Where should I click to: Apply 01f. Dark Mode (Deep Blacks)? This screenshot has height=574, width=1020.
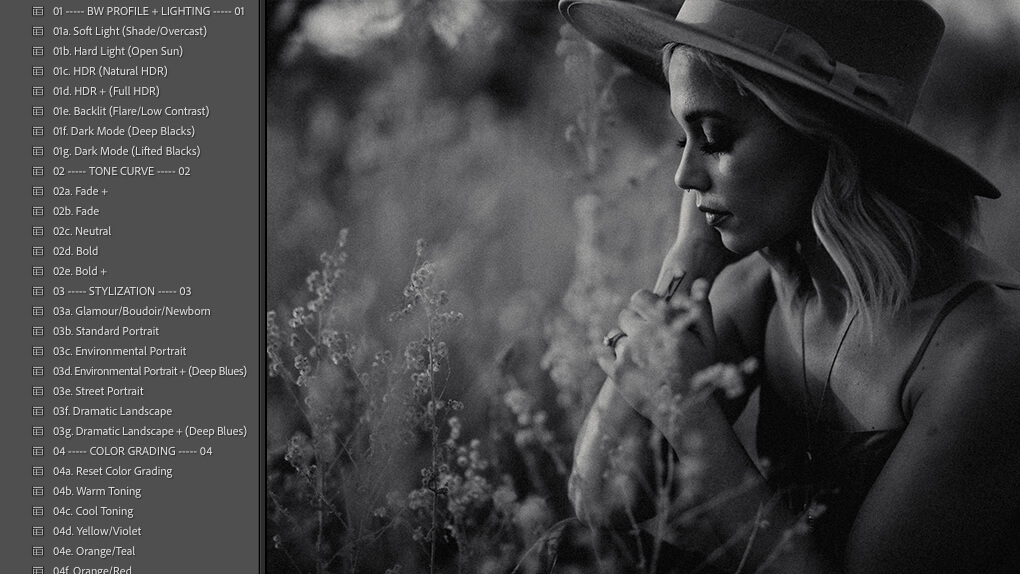pyautogui.click(x=123, y=131)
